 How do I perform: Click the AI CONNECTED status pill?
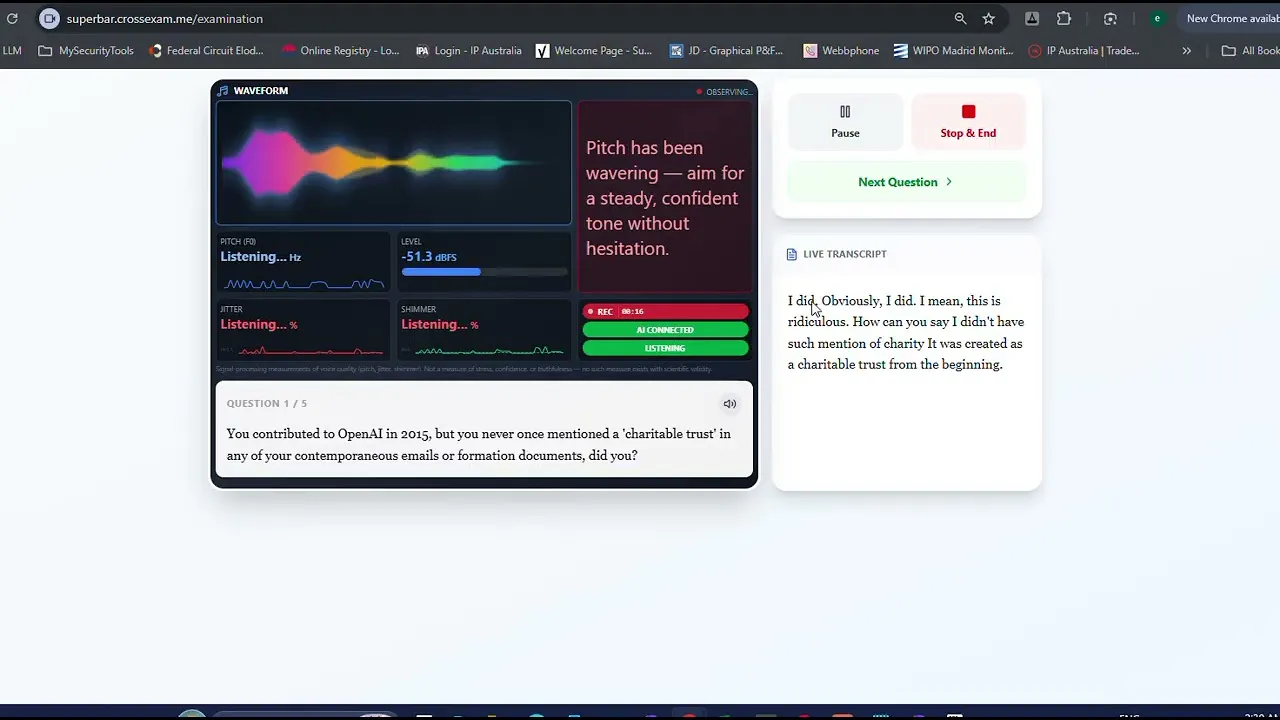click(x=665, y=330)
